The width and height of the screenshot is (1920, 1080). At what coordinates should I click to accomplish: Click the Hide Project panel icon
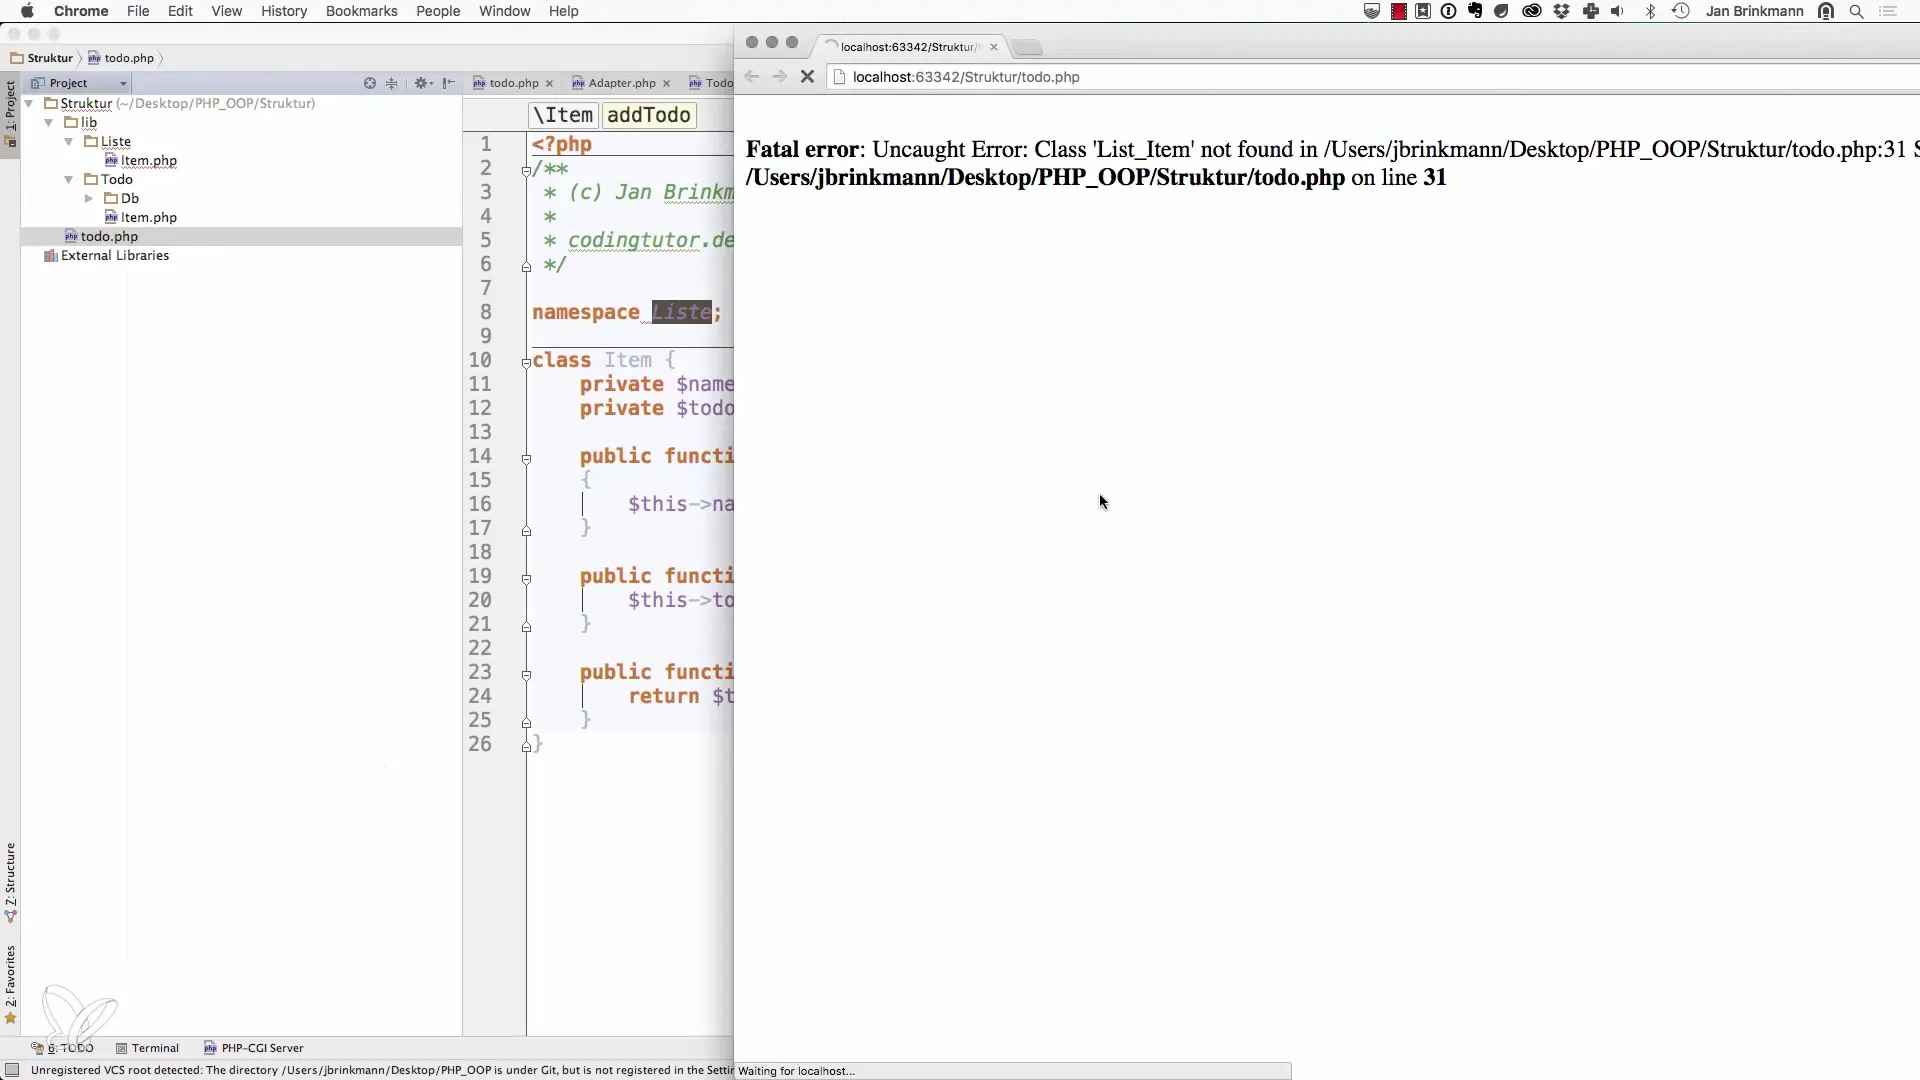pyautogui.click(x=449, y=83)
